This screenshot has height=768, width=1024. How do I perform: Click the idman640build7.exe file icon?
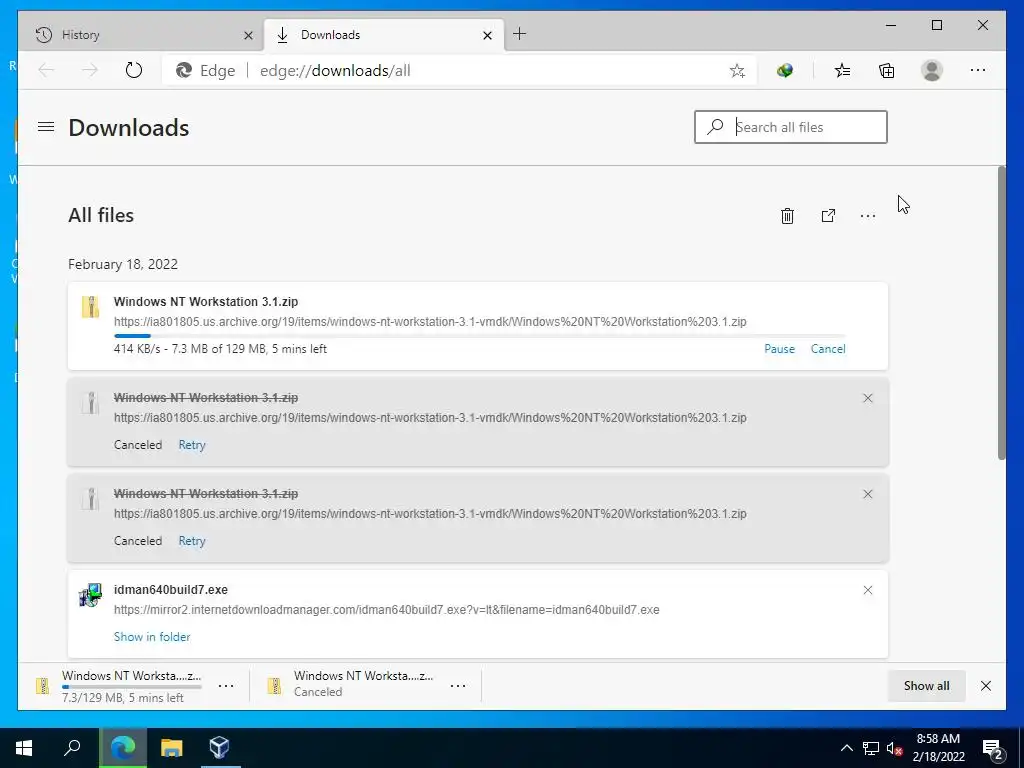pyautogui.click(x=90, y=595)
